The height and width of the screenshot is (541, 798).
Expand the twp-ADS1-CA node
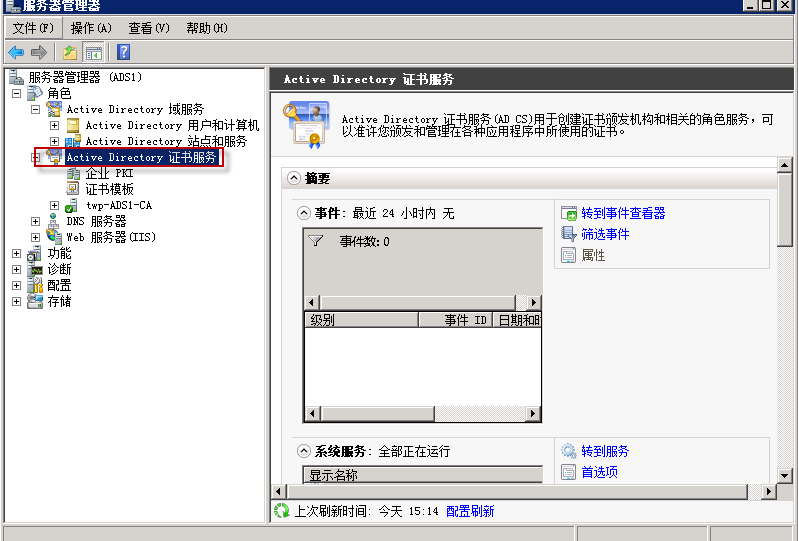(54, 205)
